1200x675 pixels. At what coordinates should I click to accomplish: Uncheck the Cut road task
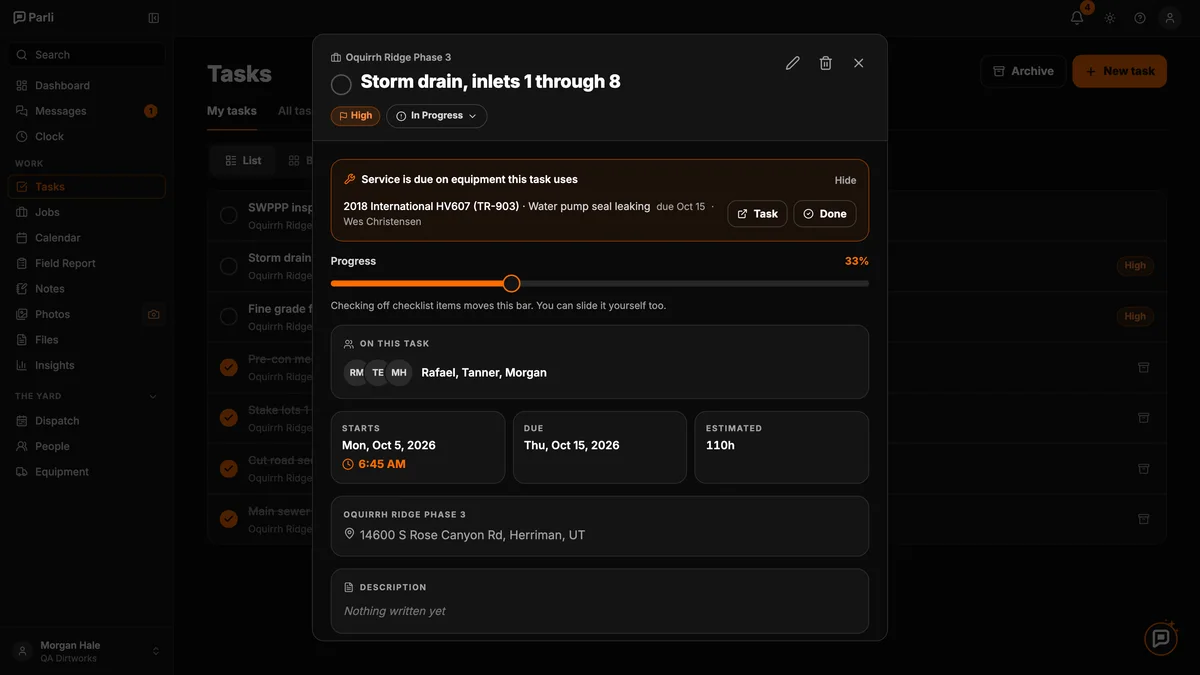point(229,468)
